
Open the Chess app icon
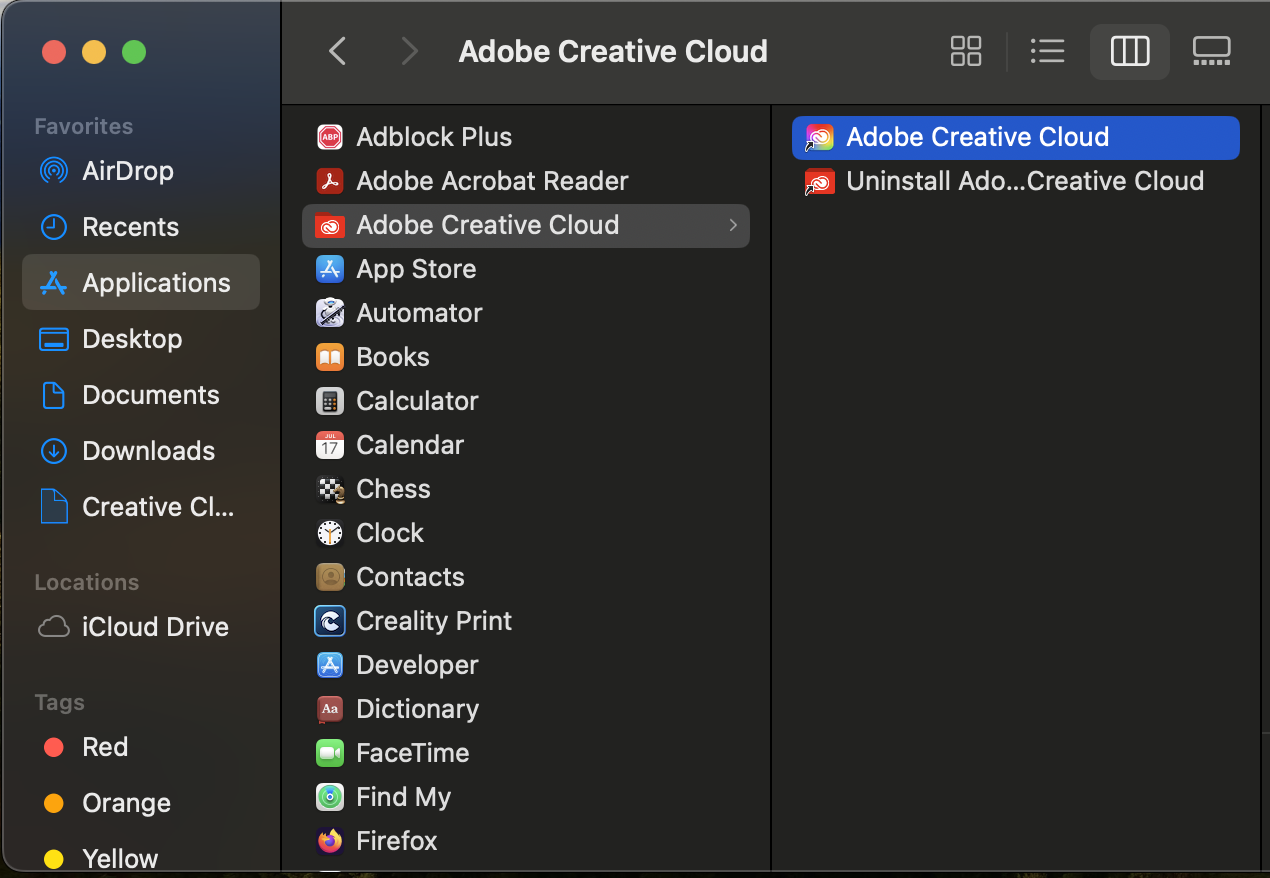(329, 489)
